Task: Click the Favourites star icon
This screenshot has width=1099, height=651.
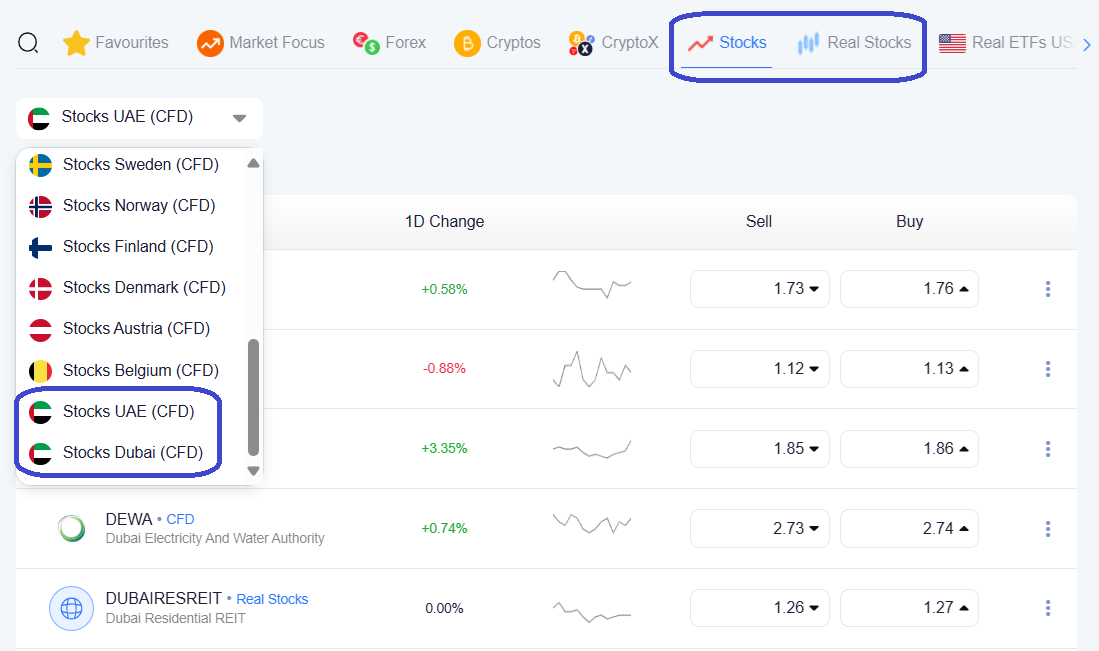Action: [76, 43]
